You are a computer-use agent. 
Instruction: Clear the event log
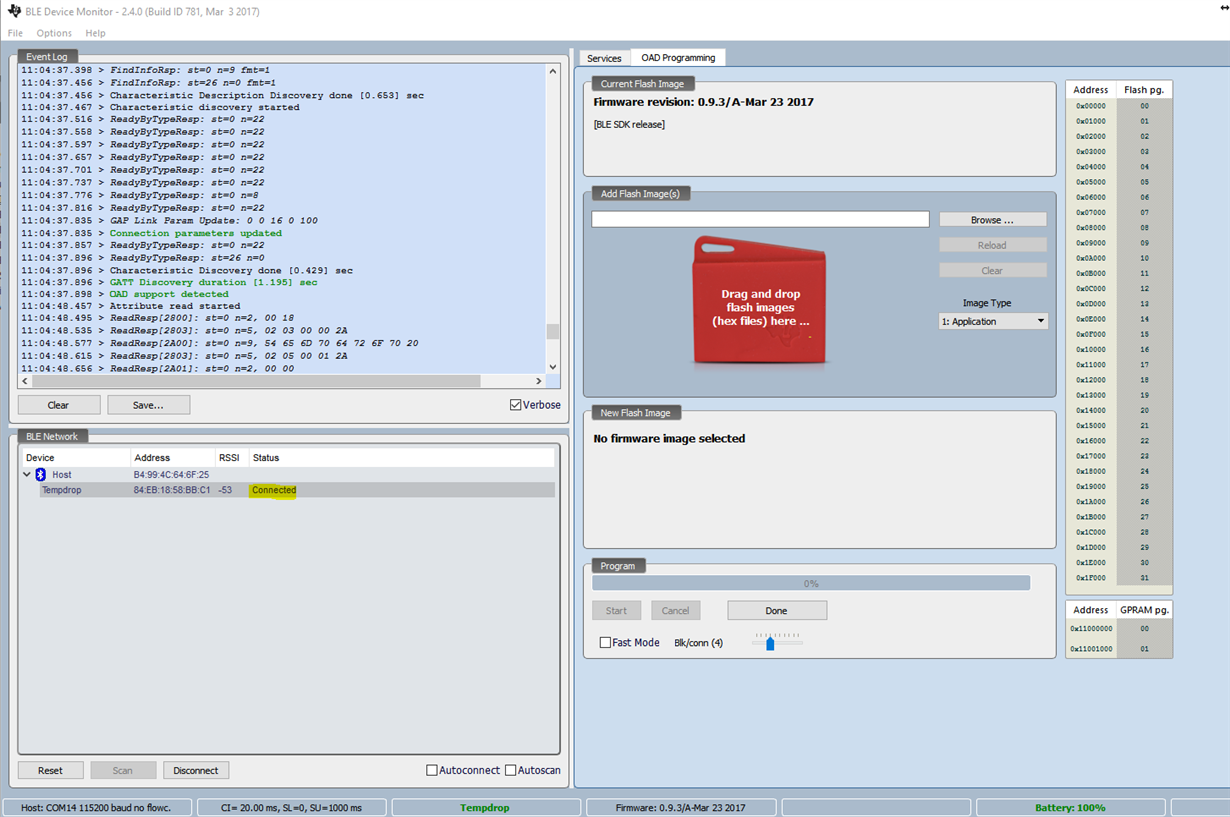59,405
